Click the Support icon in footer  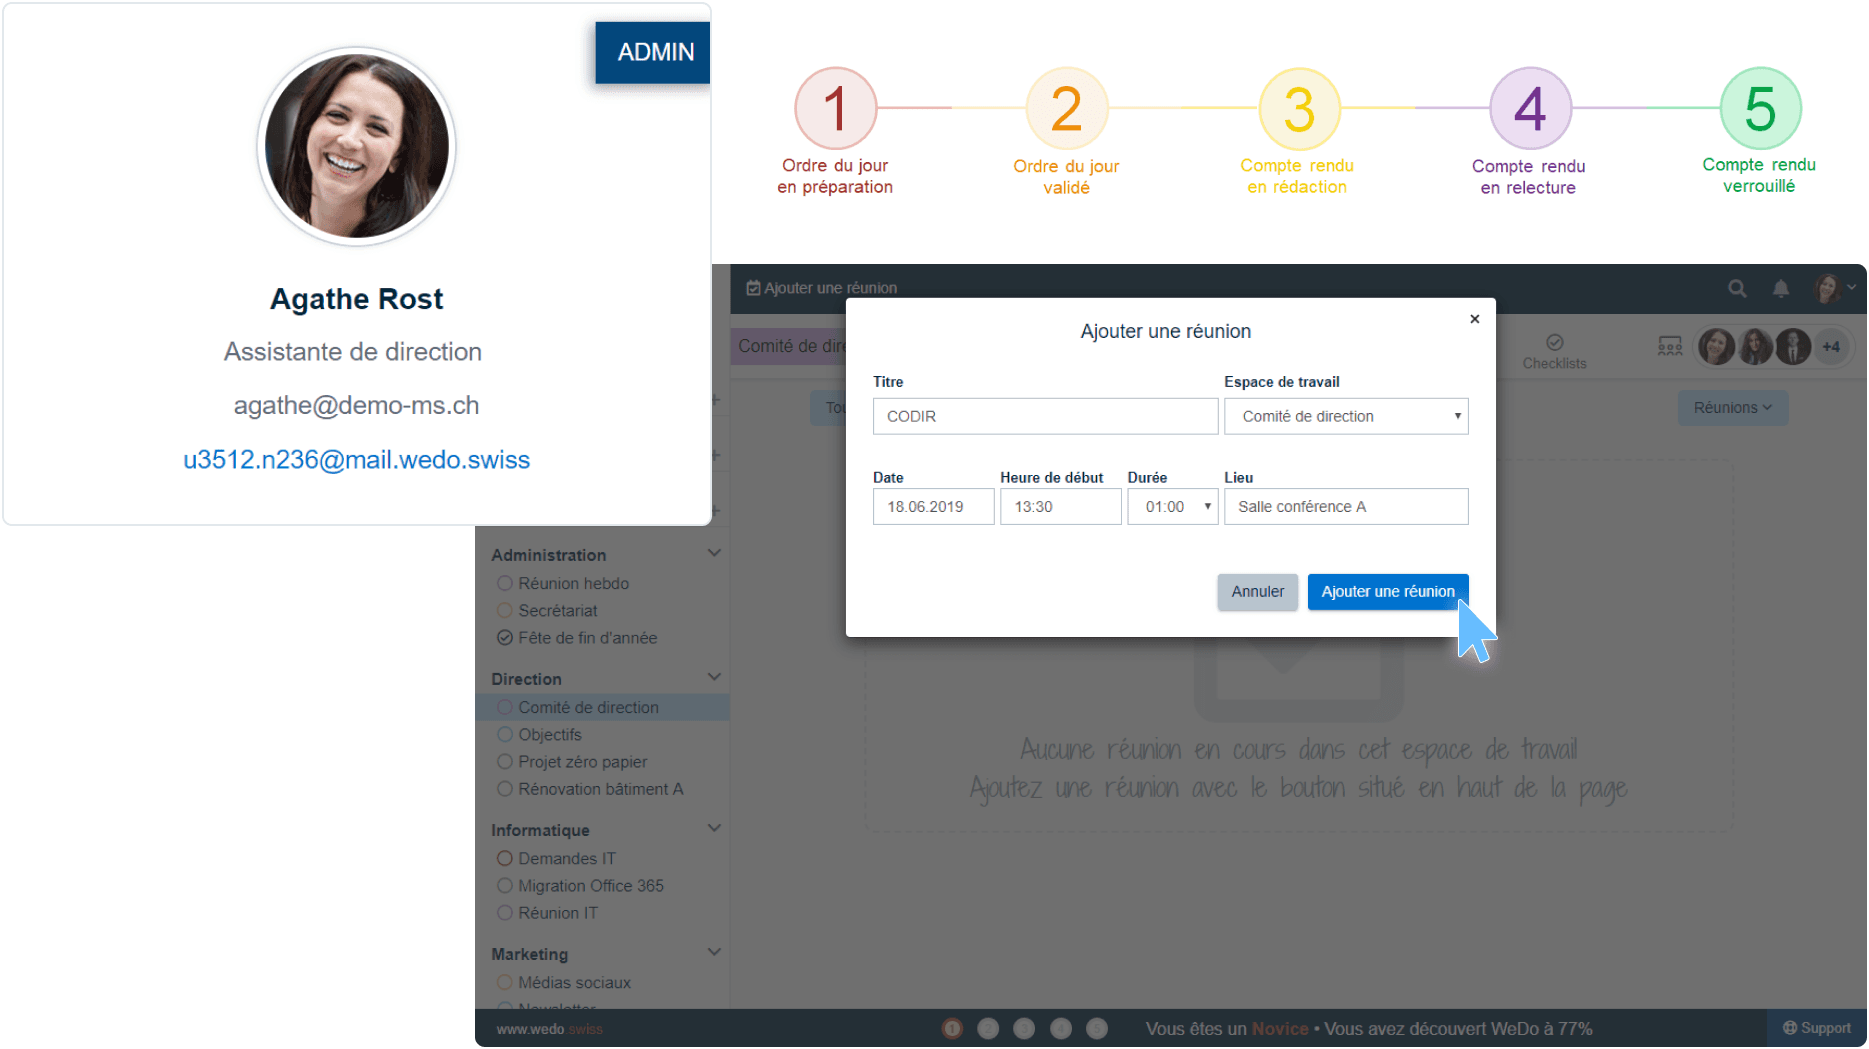click(1790, 1028)
